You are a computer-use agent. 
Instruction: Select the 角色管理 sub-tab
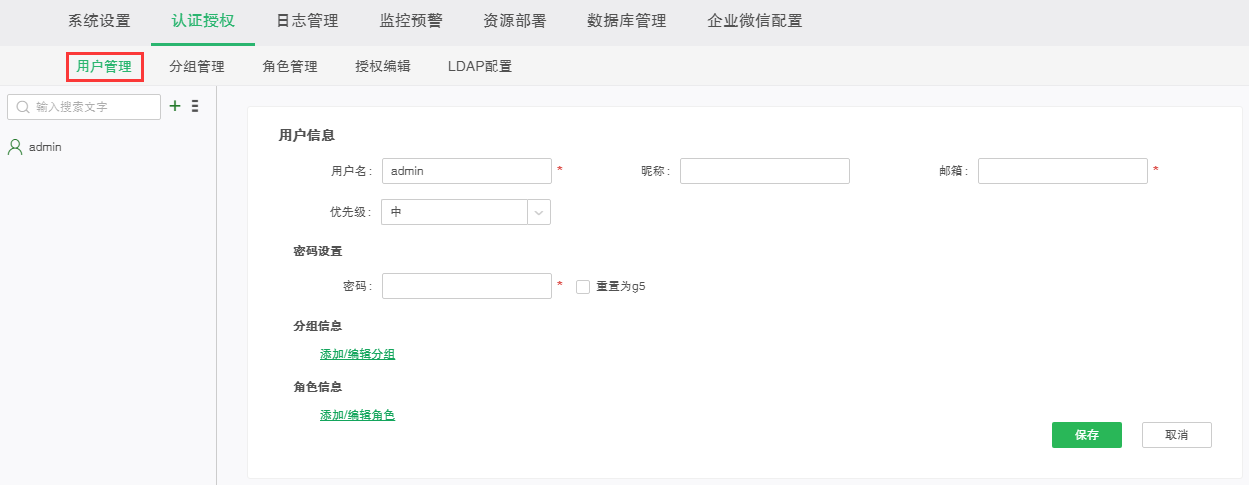pyautogui.click(x=290, y=67)
